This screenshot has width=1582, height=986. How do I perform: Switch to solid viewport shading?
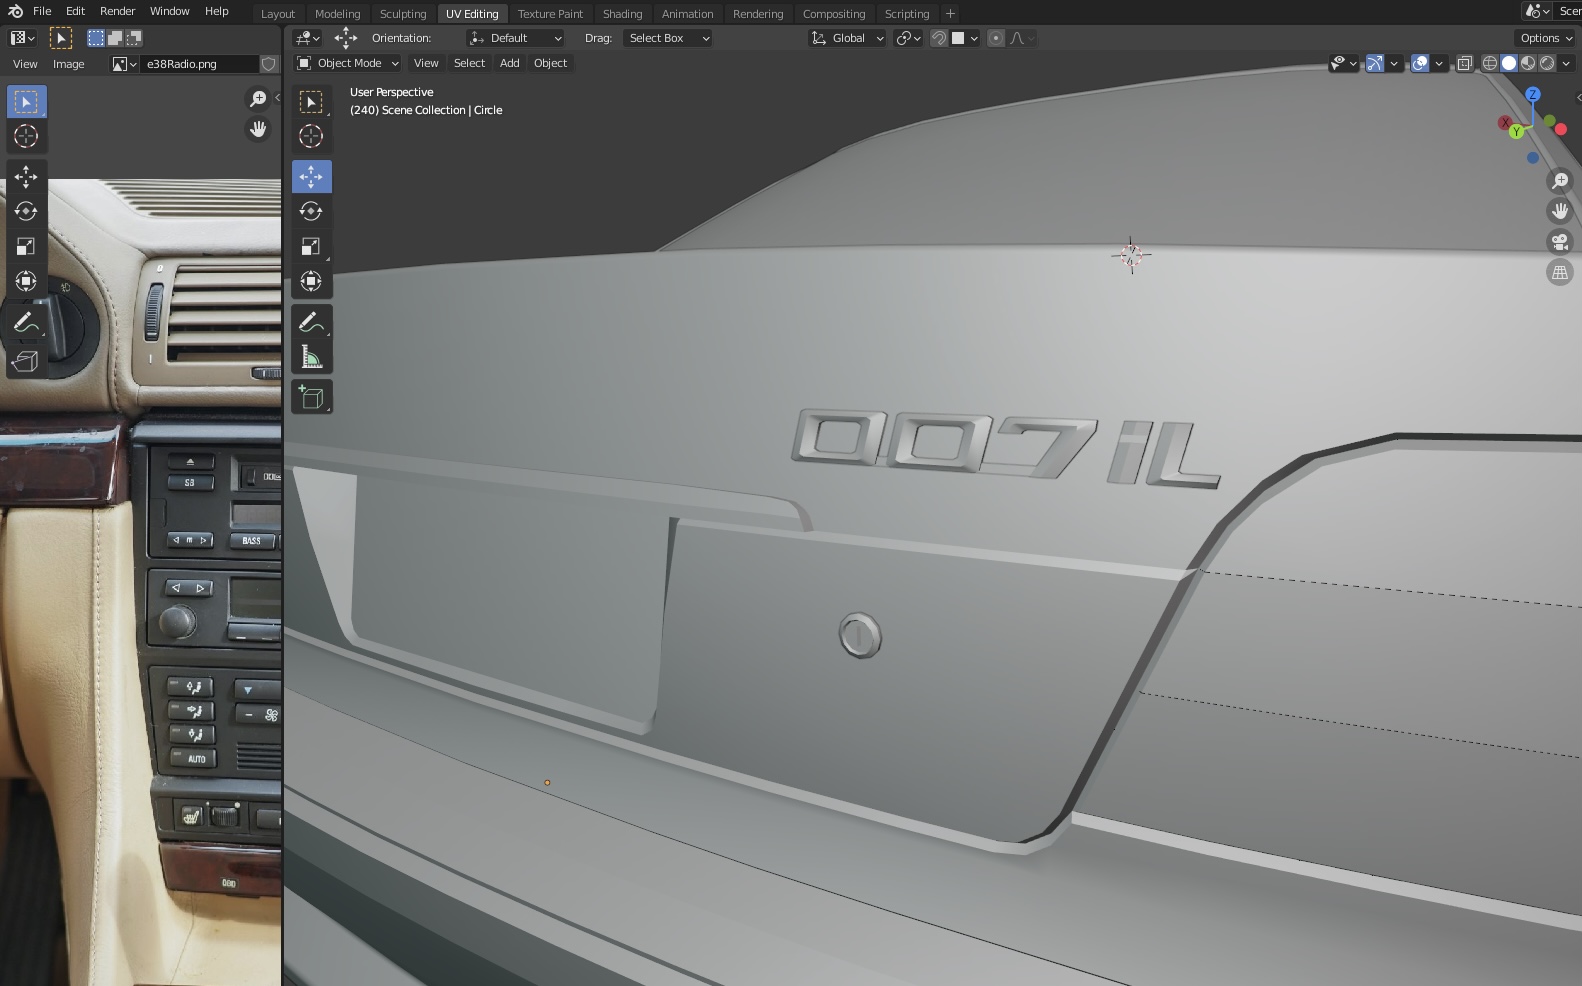click(1509, 63)
